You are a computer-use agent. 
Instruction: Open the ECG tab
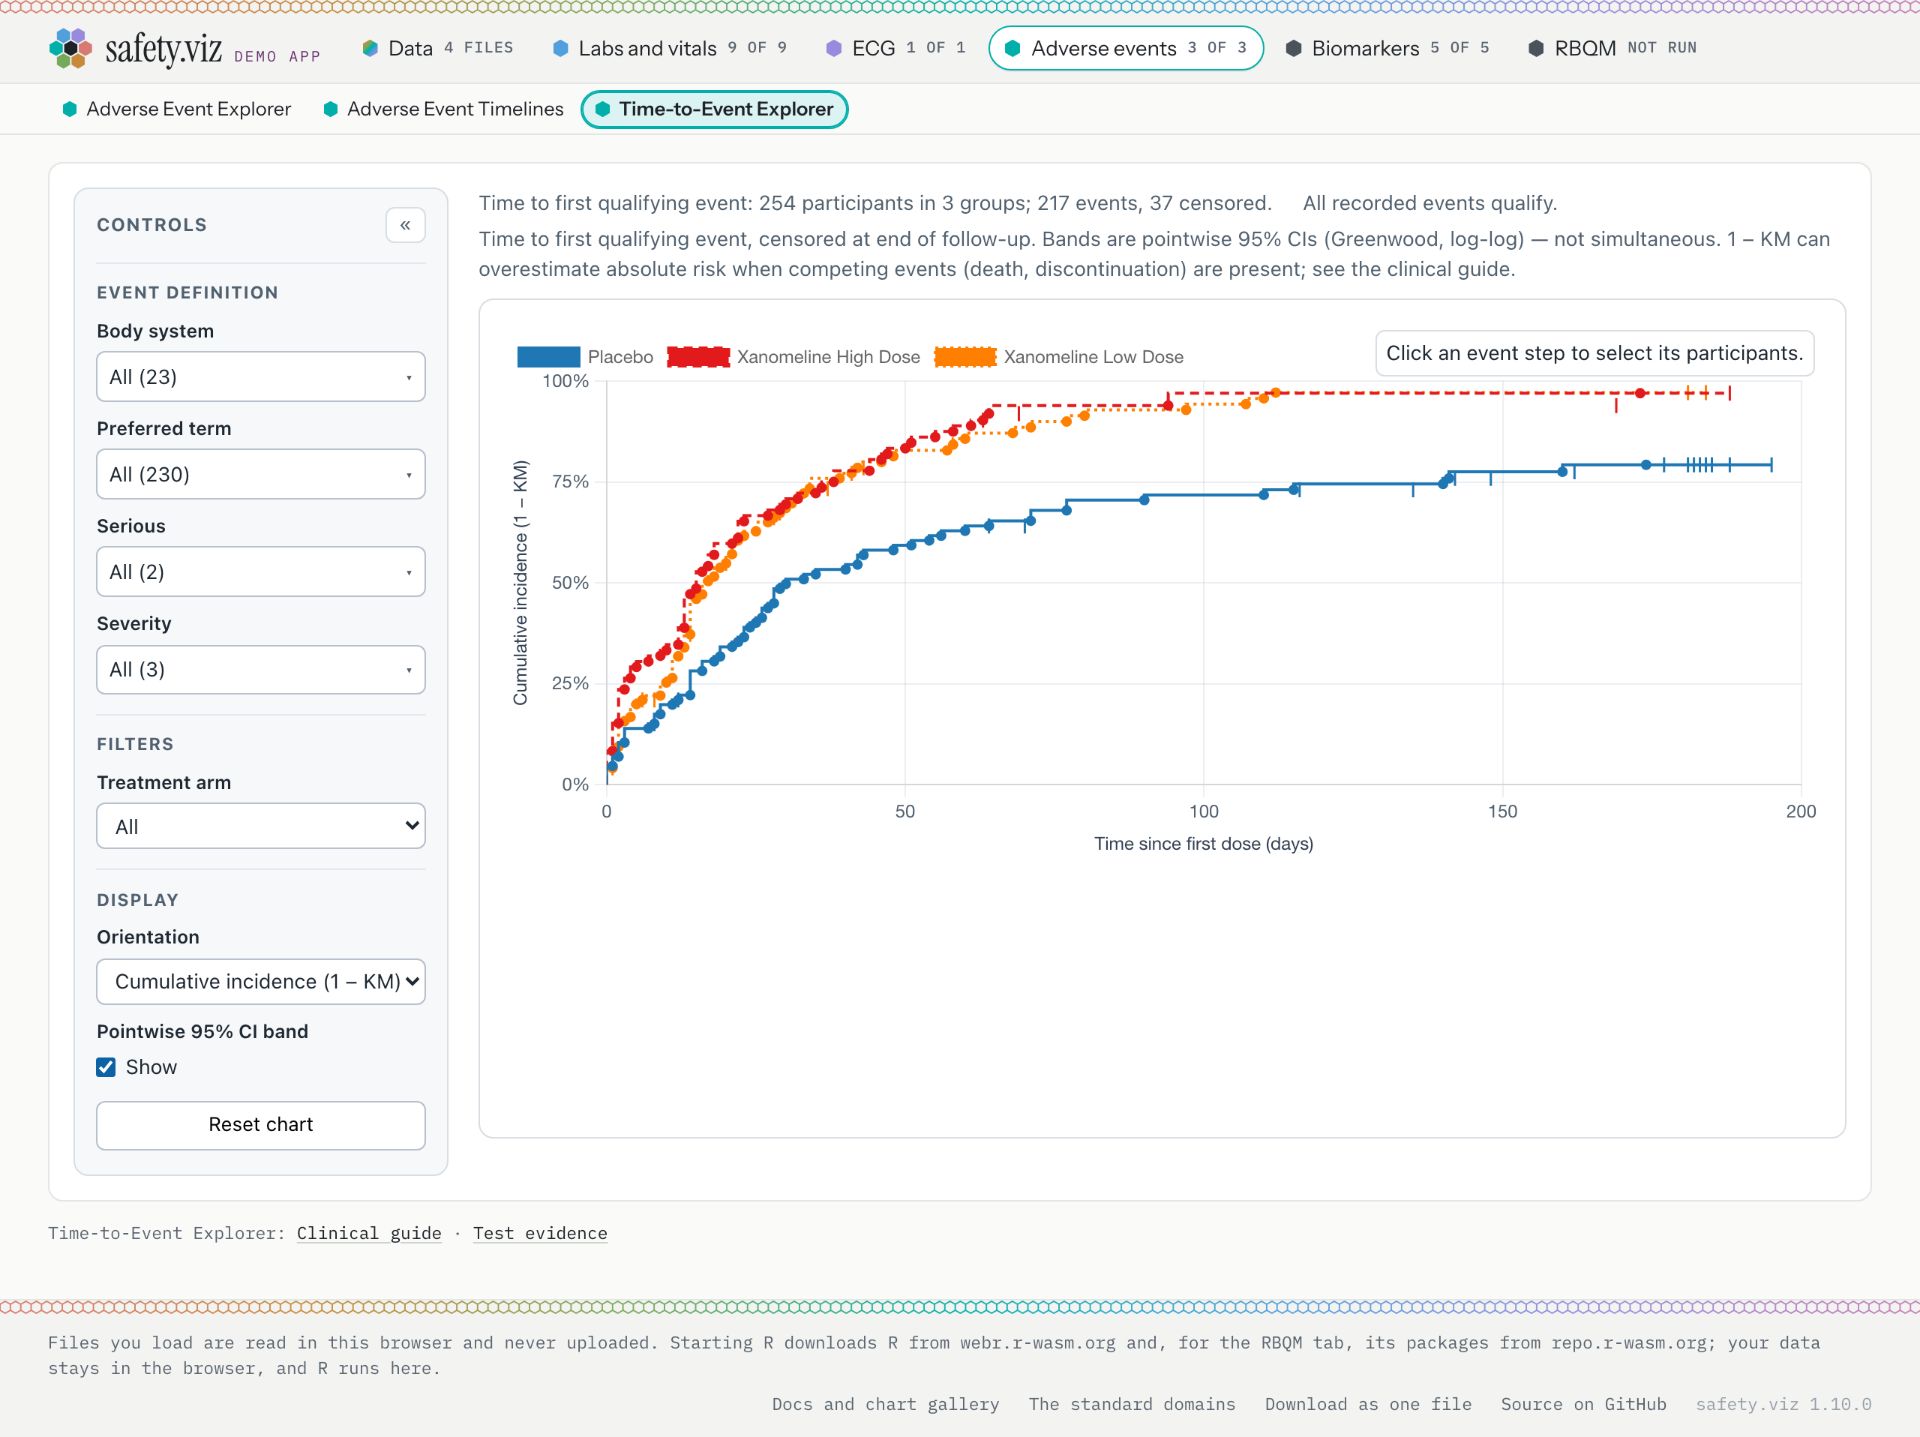tap(895, 48)
